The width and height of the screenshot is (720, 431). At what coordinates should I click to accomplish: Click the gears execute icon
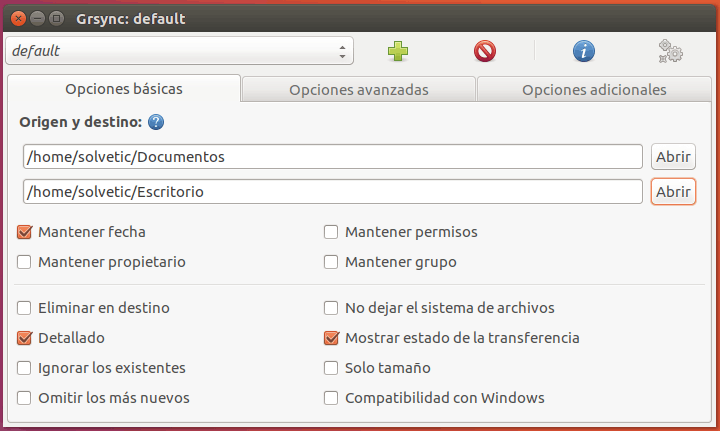[670, 50]
